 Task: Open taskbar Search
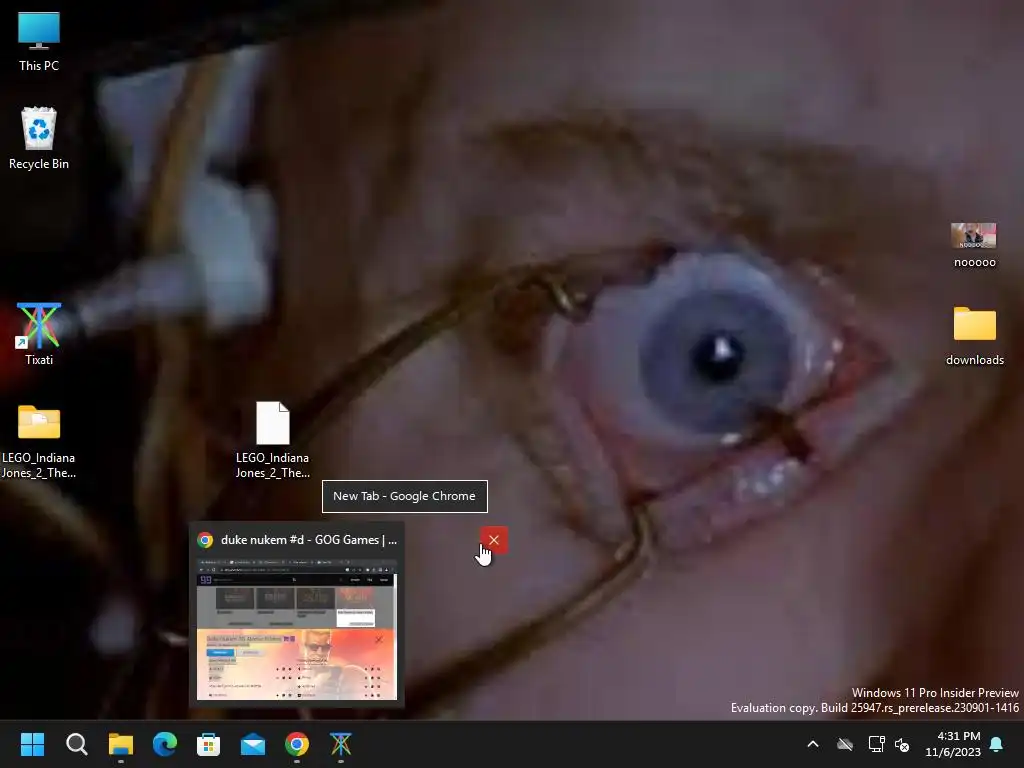(x=76, y=744)
